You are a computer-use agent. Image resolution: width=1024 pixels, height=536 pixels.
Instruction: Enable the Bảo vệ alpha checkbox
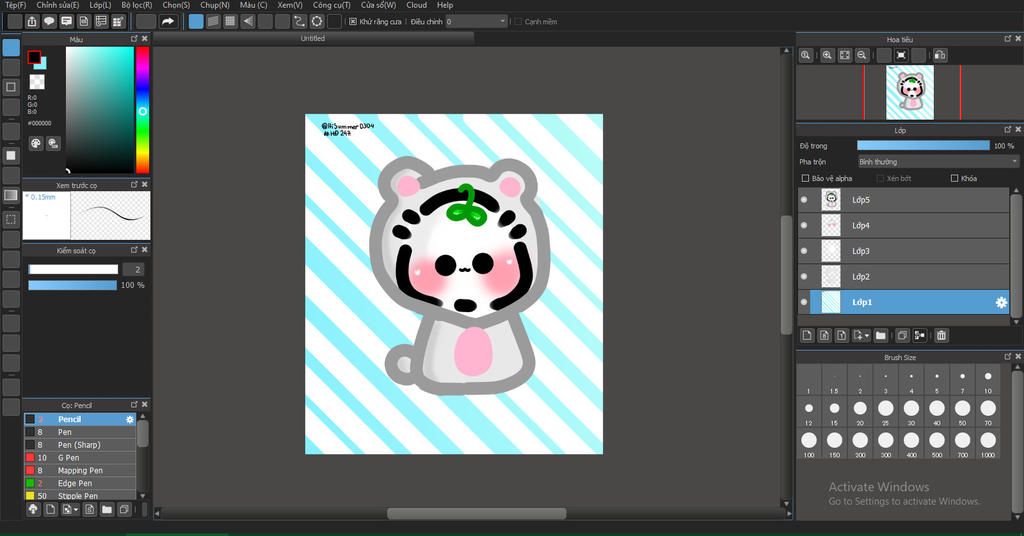coord(805,178)
